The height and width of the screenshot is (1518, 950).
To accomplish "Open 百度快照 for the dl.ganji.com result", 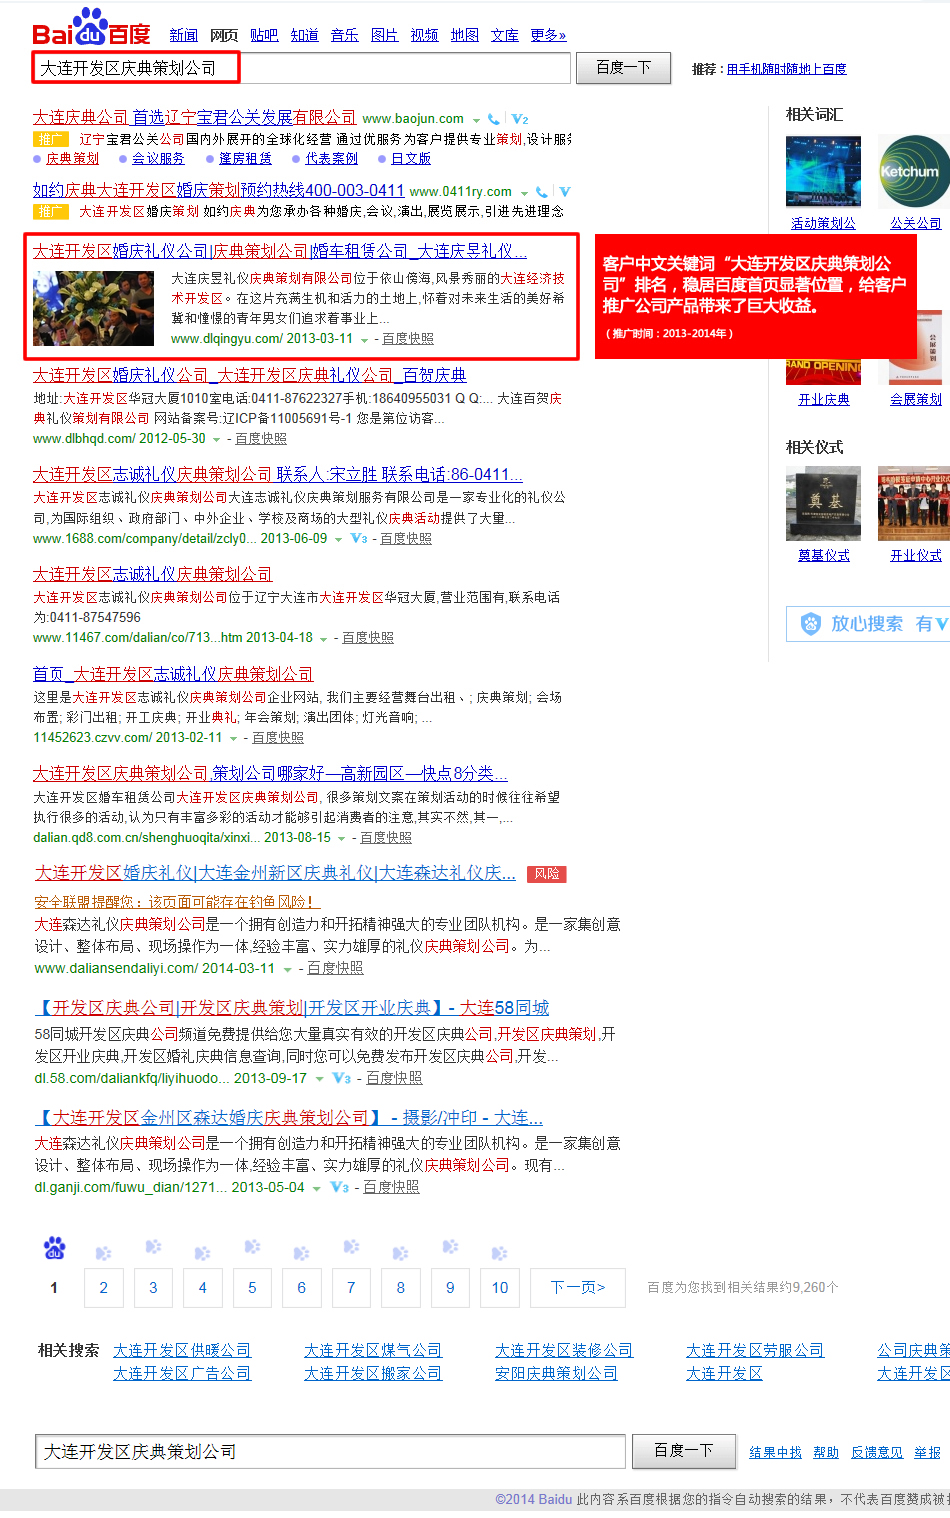I will click(x=391, y=1187).
